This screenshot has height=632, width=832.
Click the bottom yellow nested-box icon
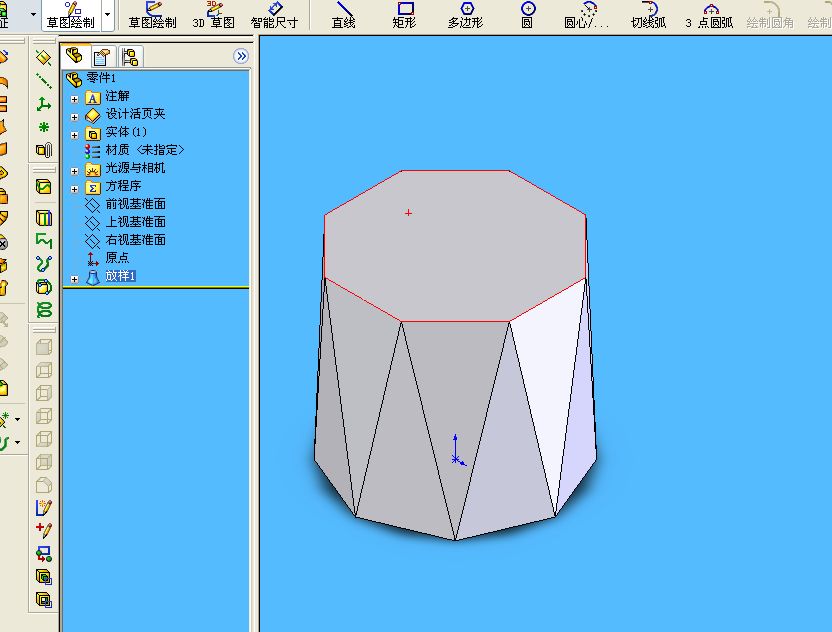tap(44, 600)
